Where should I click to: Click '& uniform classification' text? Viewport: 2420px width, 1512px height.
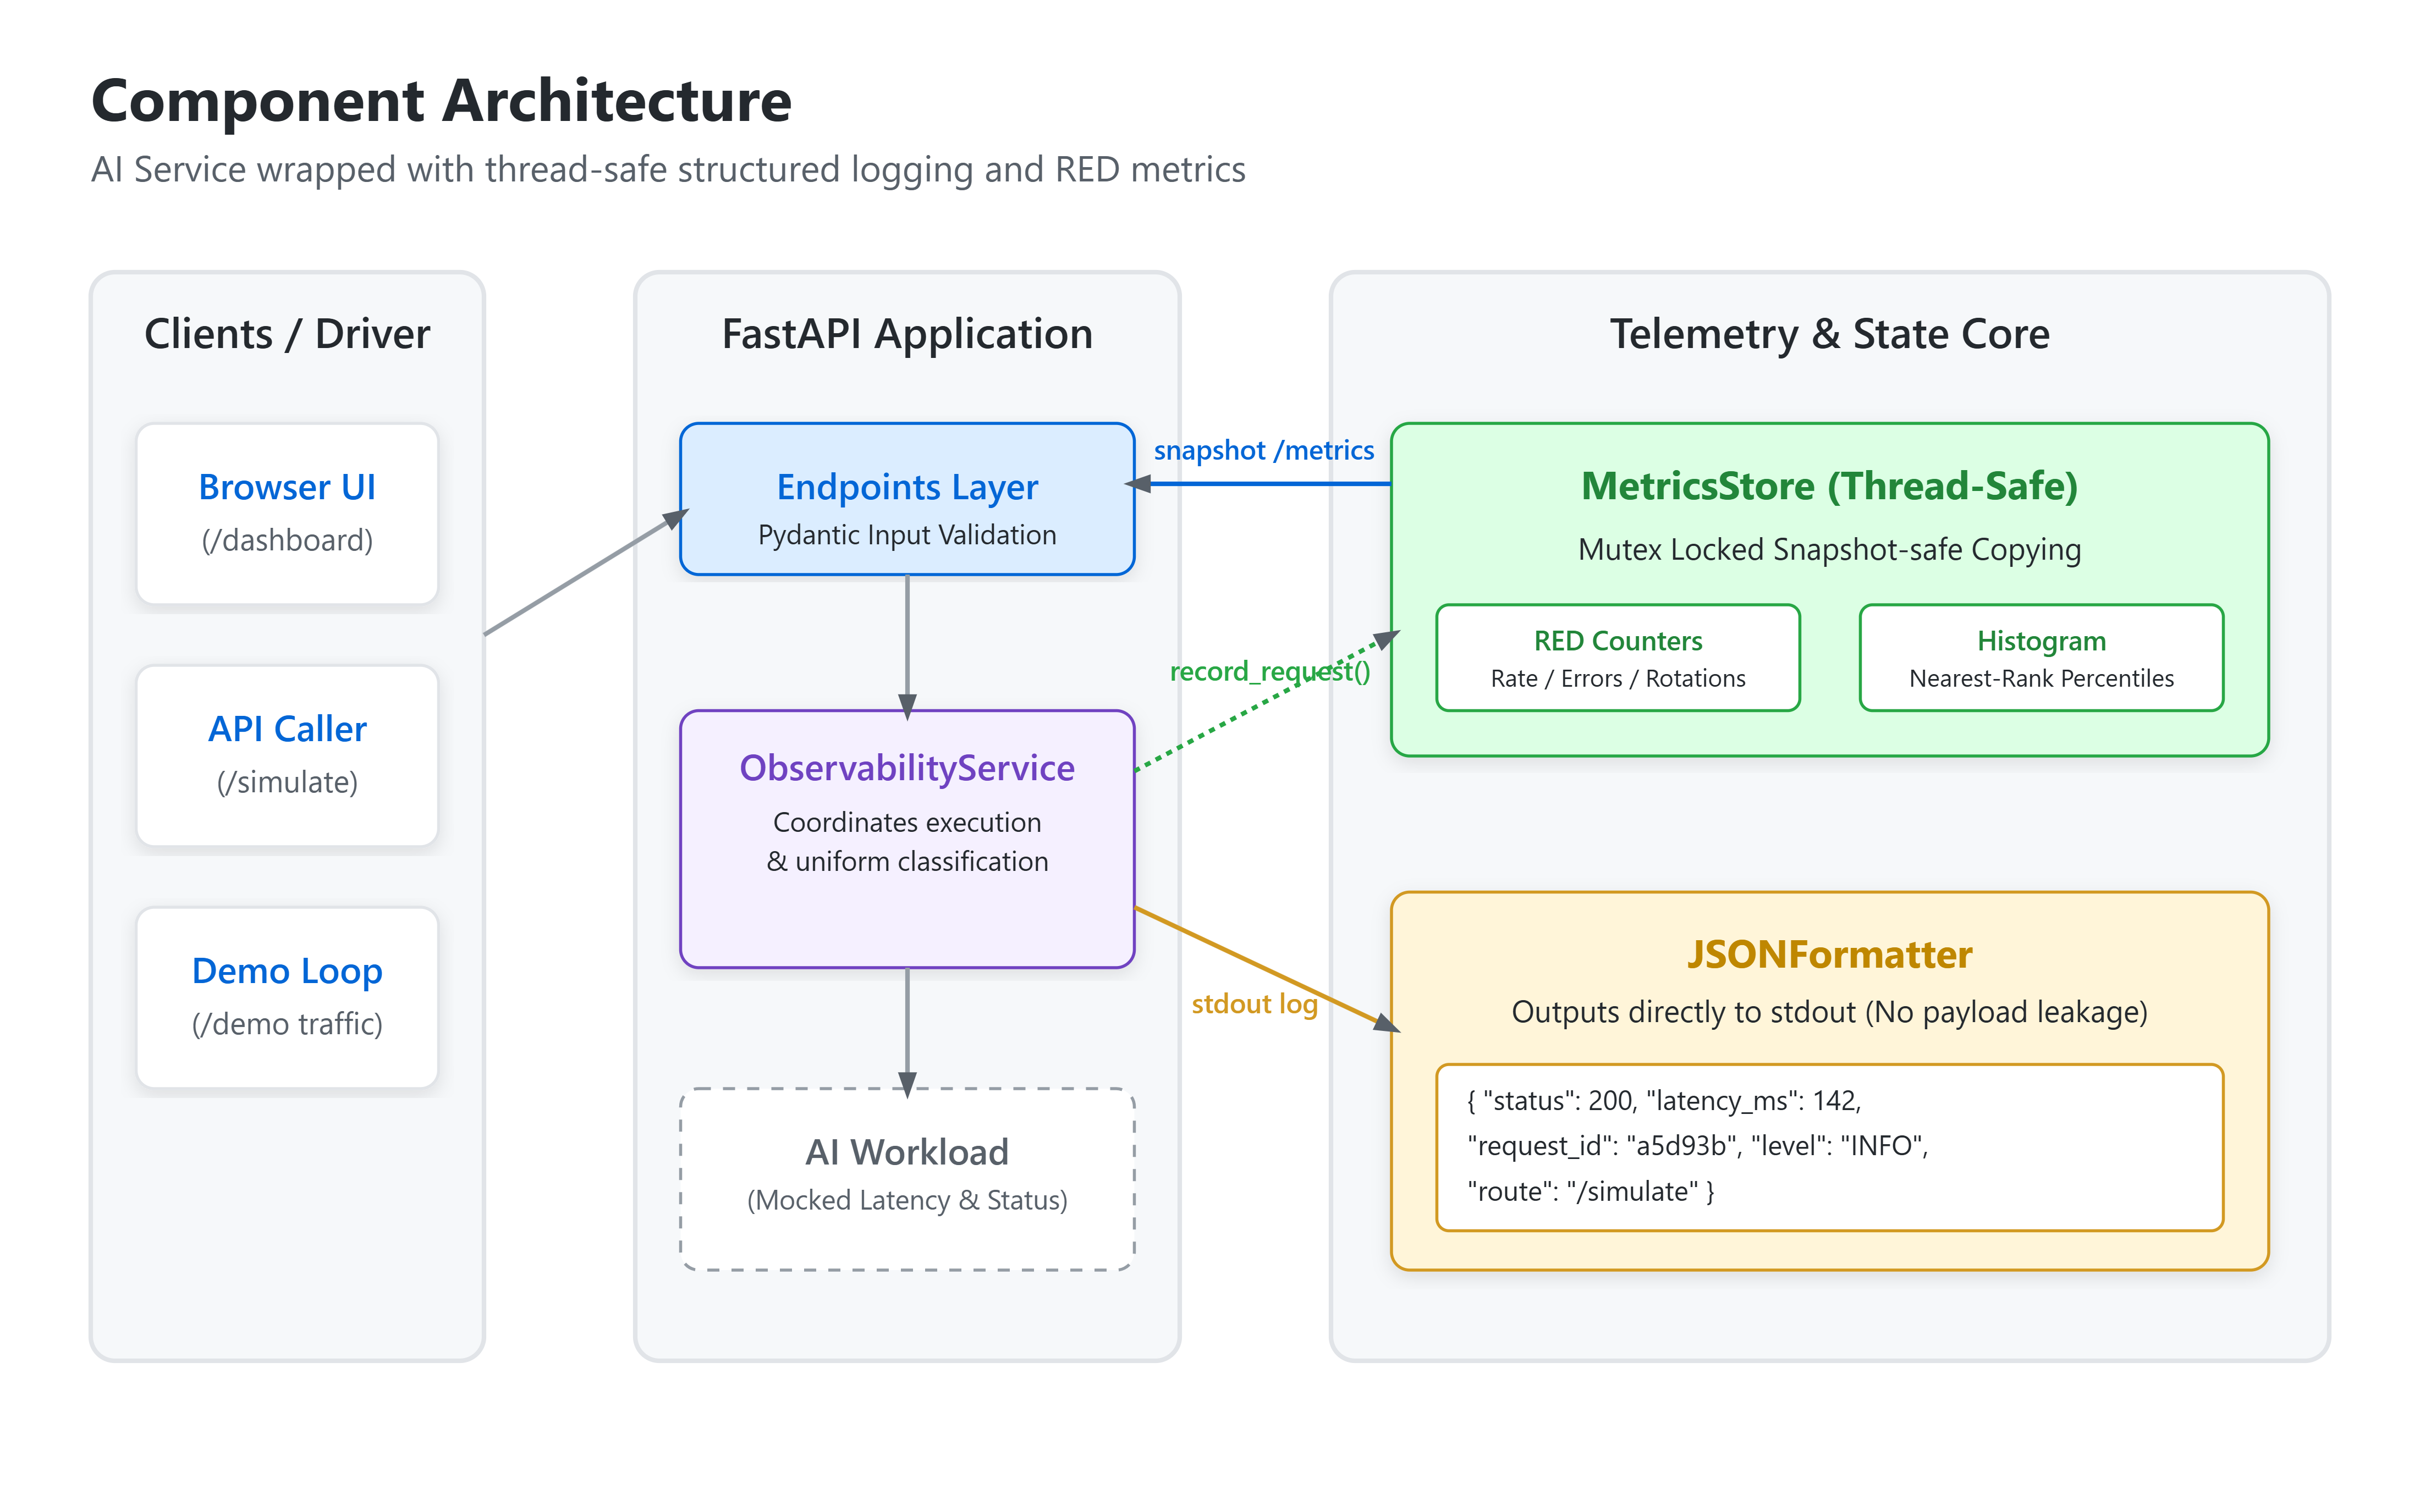pos(907,861)
